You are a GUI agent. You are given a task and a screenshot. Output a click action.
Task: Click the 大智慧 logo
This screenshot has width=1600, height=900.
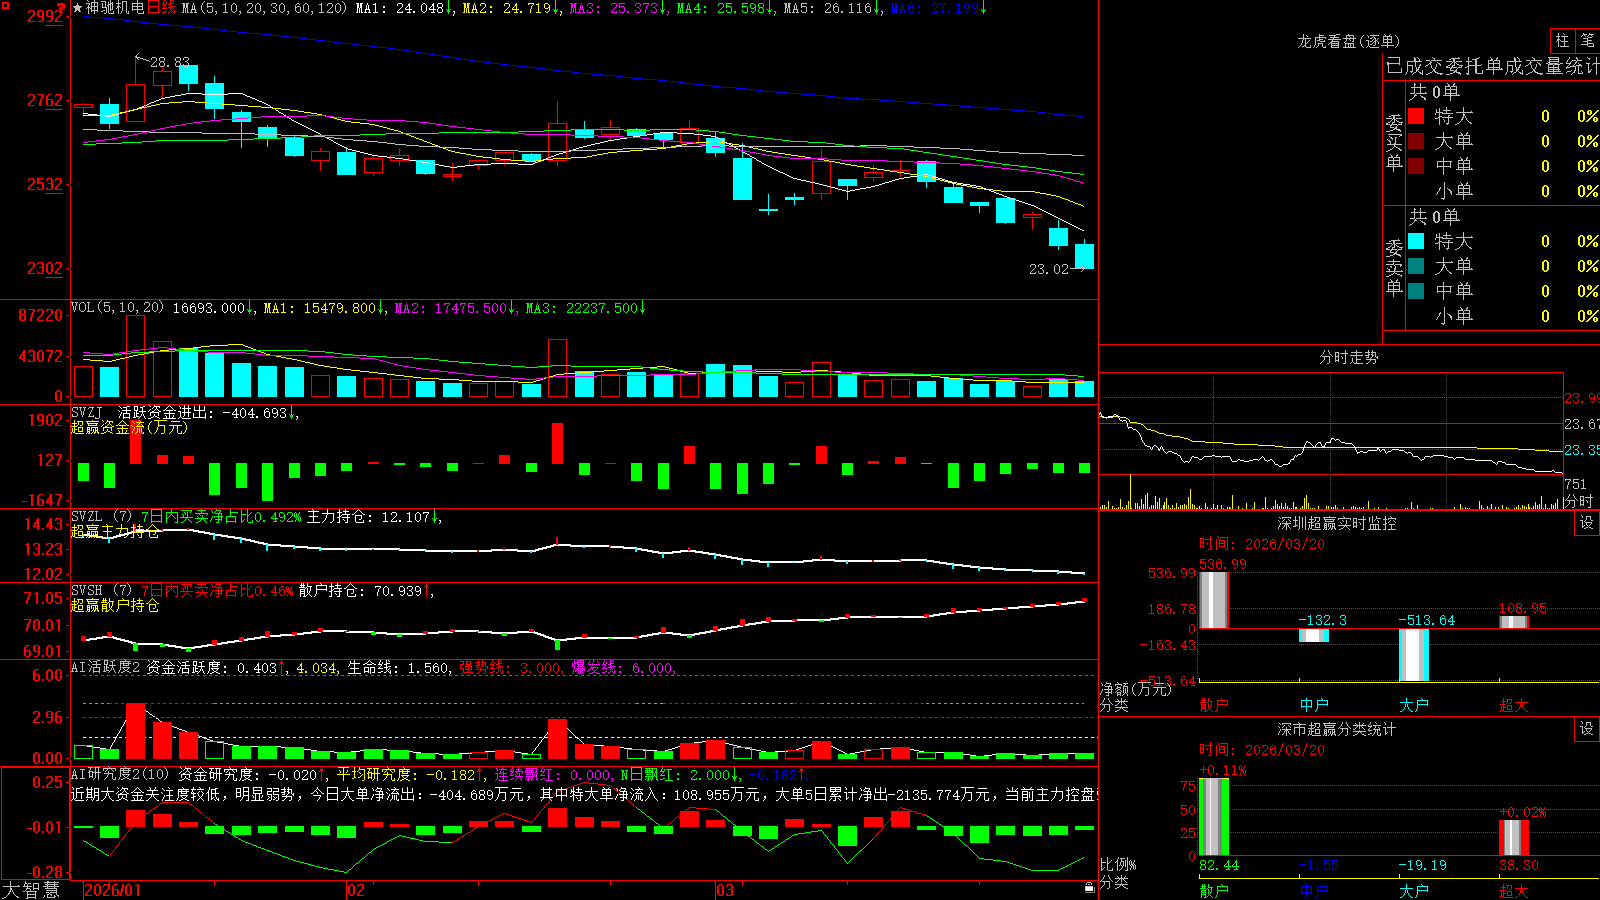coord(31,890)
